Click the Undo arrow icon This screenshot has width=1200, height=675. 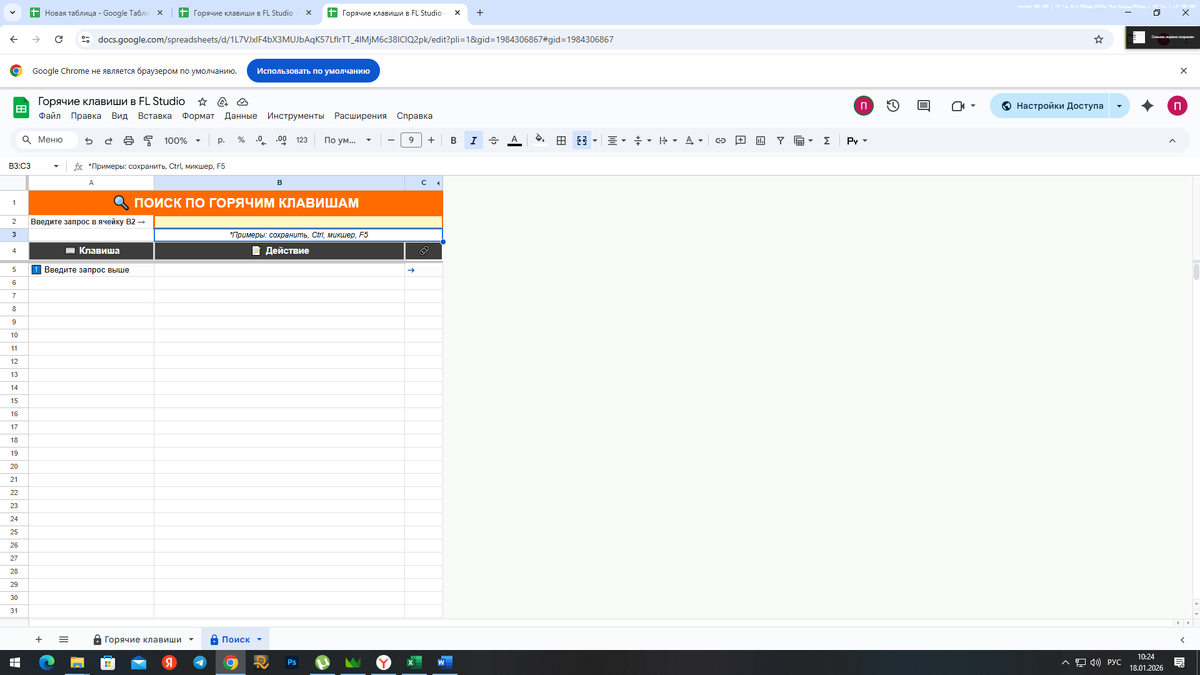89,141
